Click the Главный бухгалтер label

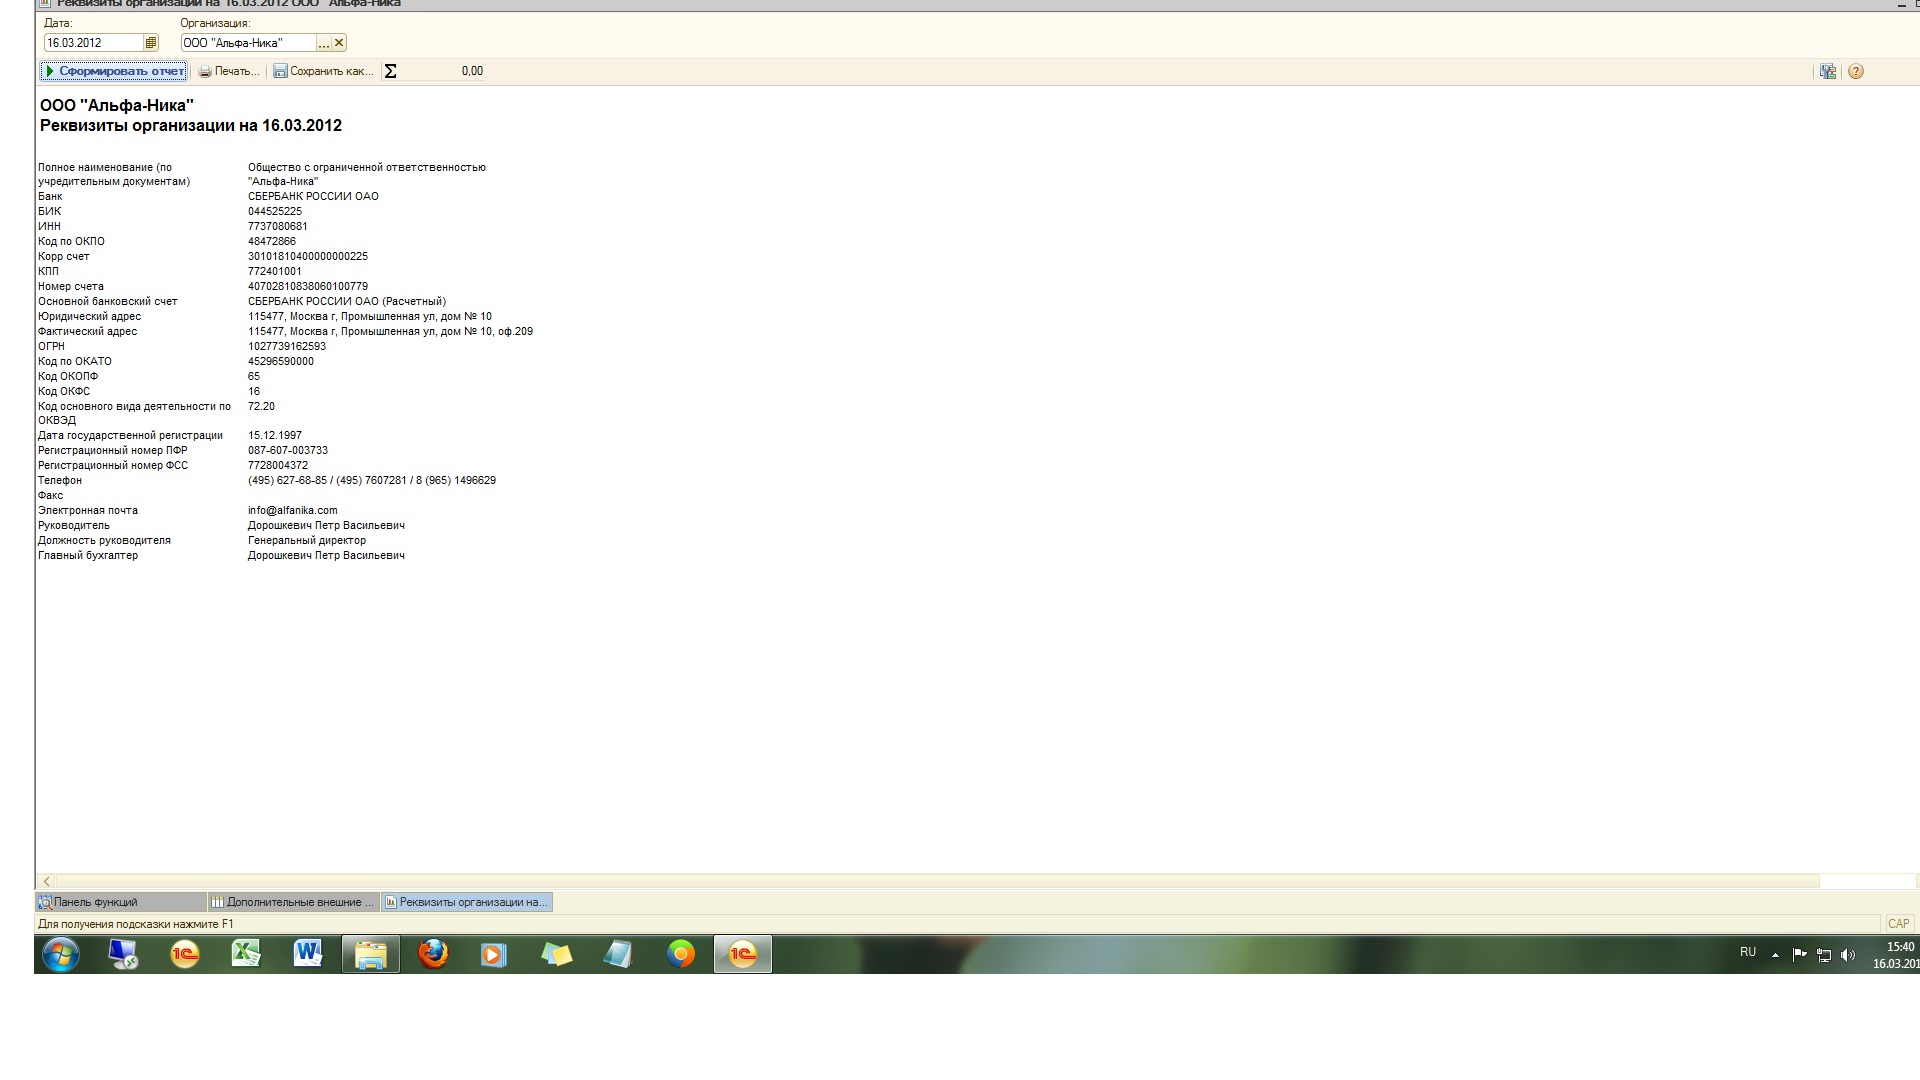(x=88, y=555)
